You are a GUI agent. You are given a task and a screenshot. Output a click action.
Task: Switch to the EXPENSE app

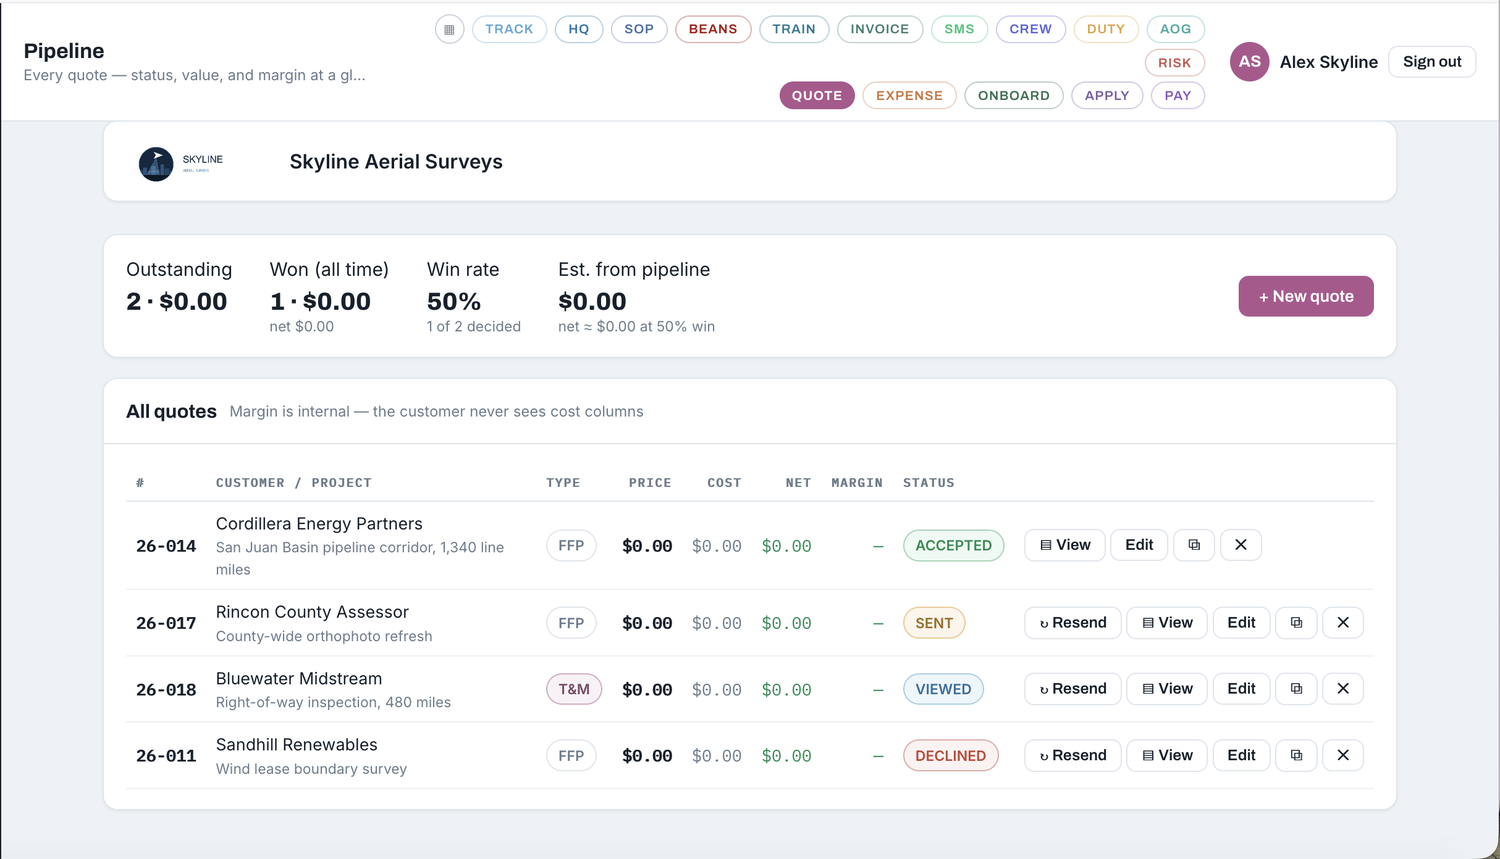[909, 96]
